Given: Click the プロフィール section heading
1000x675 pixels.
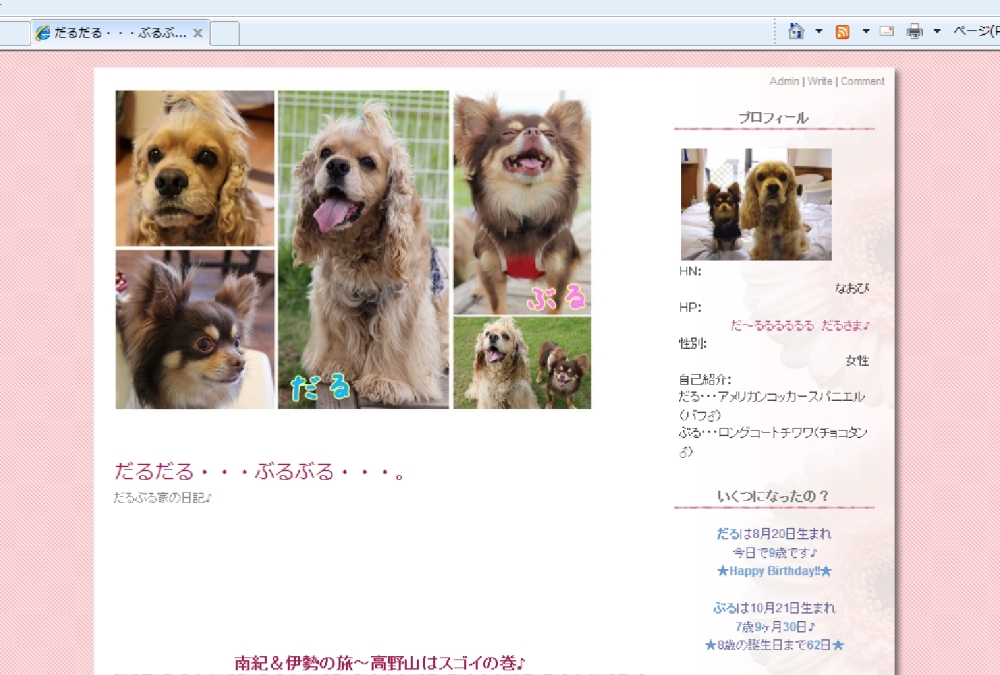Looking at the screenshot, I should coord(774,118).
